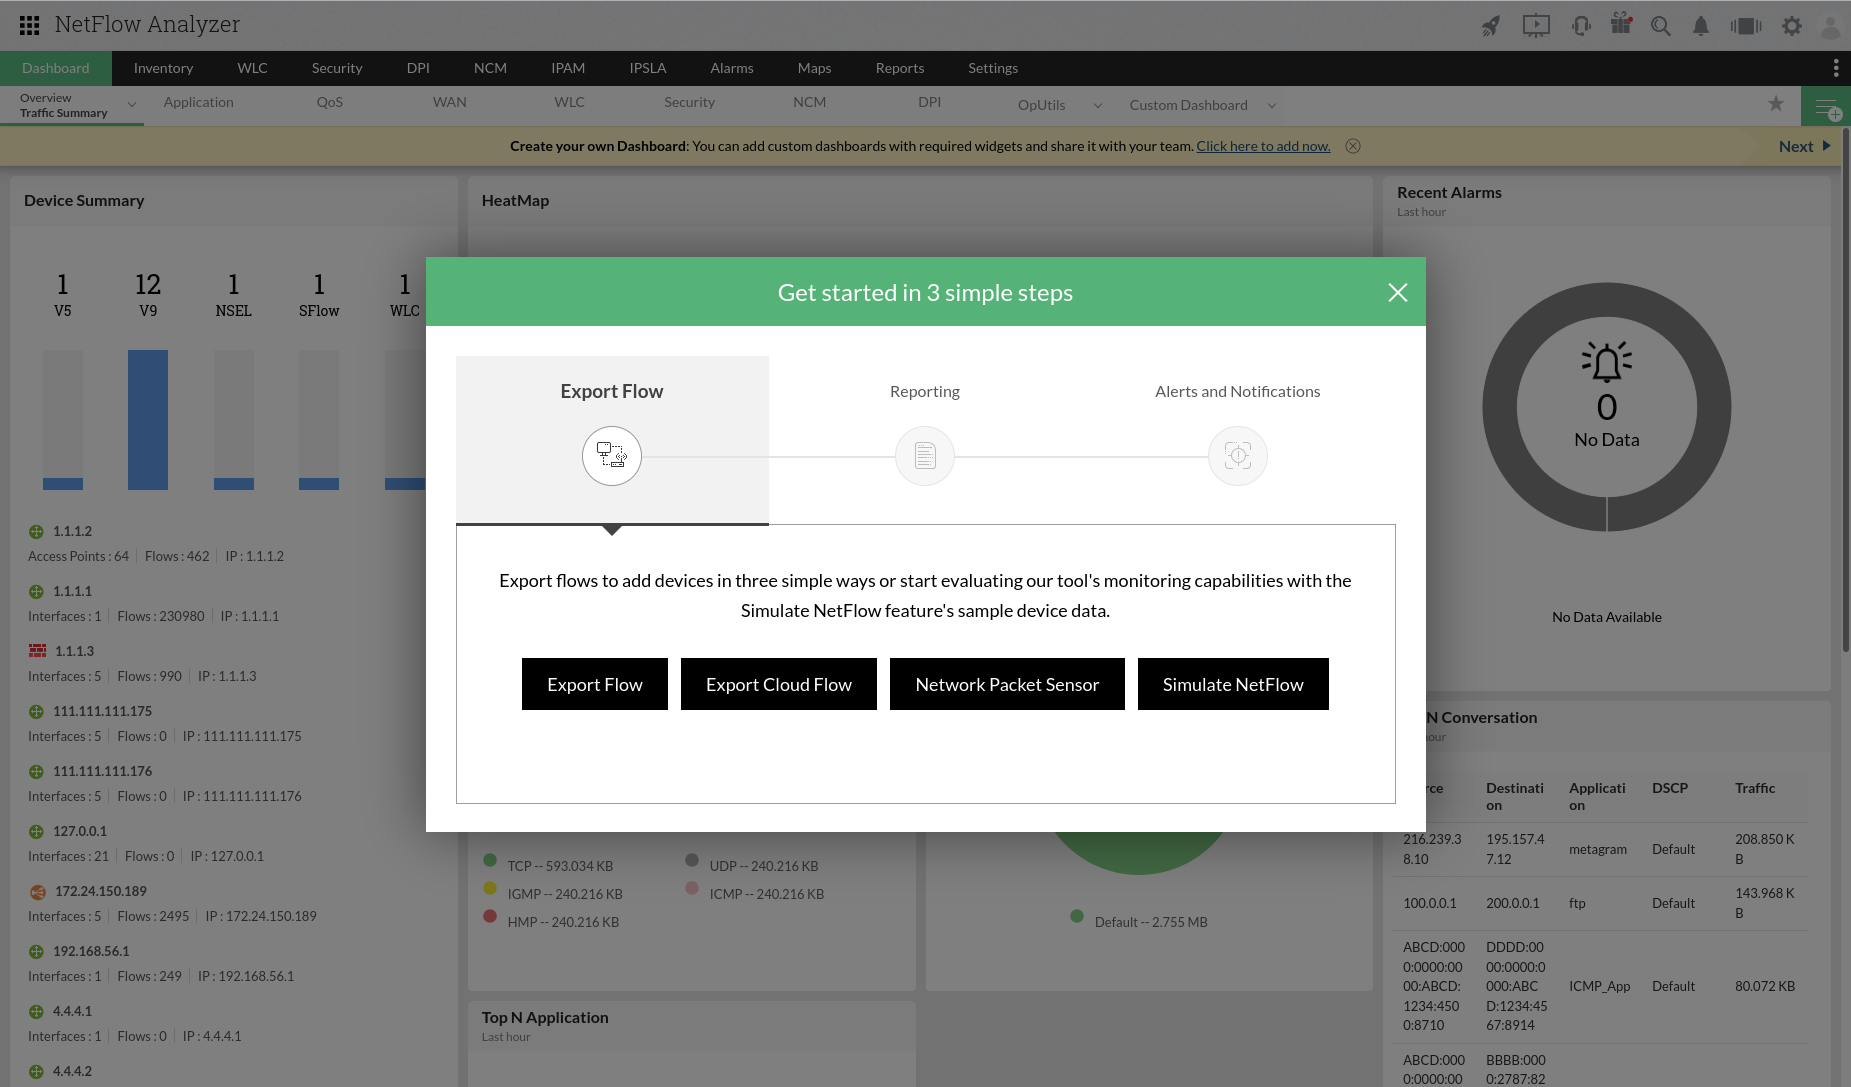
Task: Open the video presentation icon
Action: click(x=1536, y=26)
